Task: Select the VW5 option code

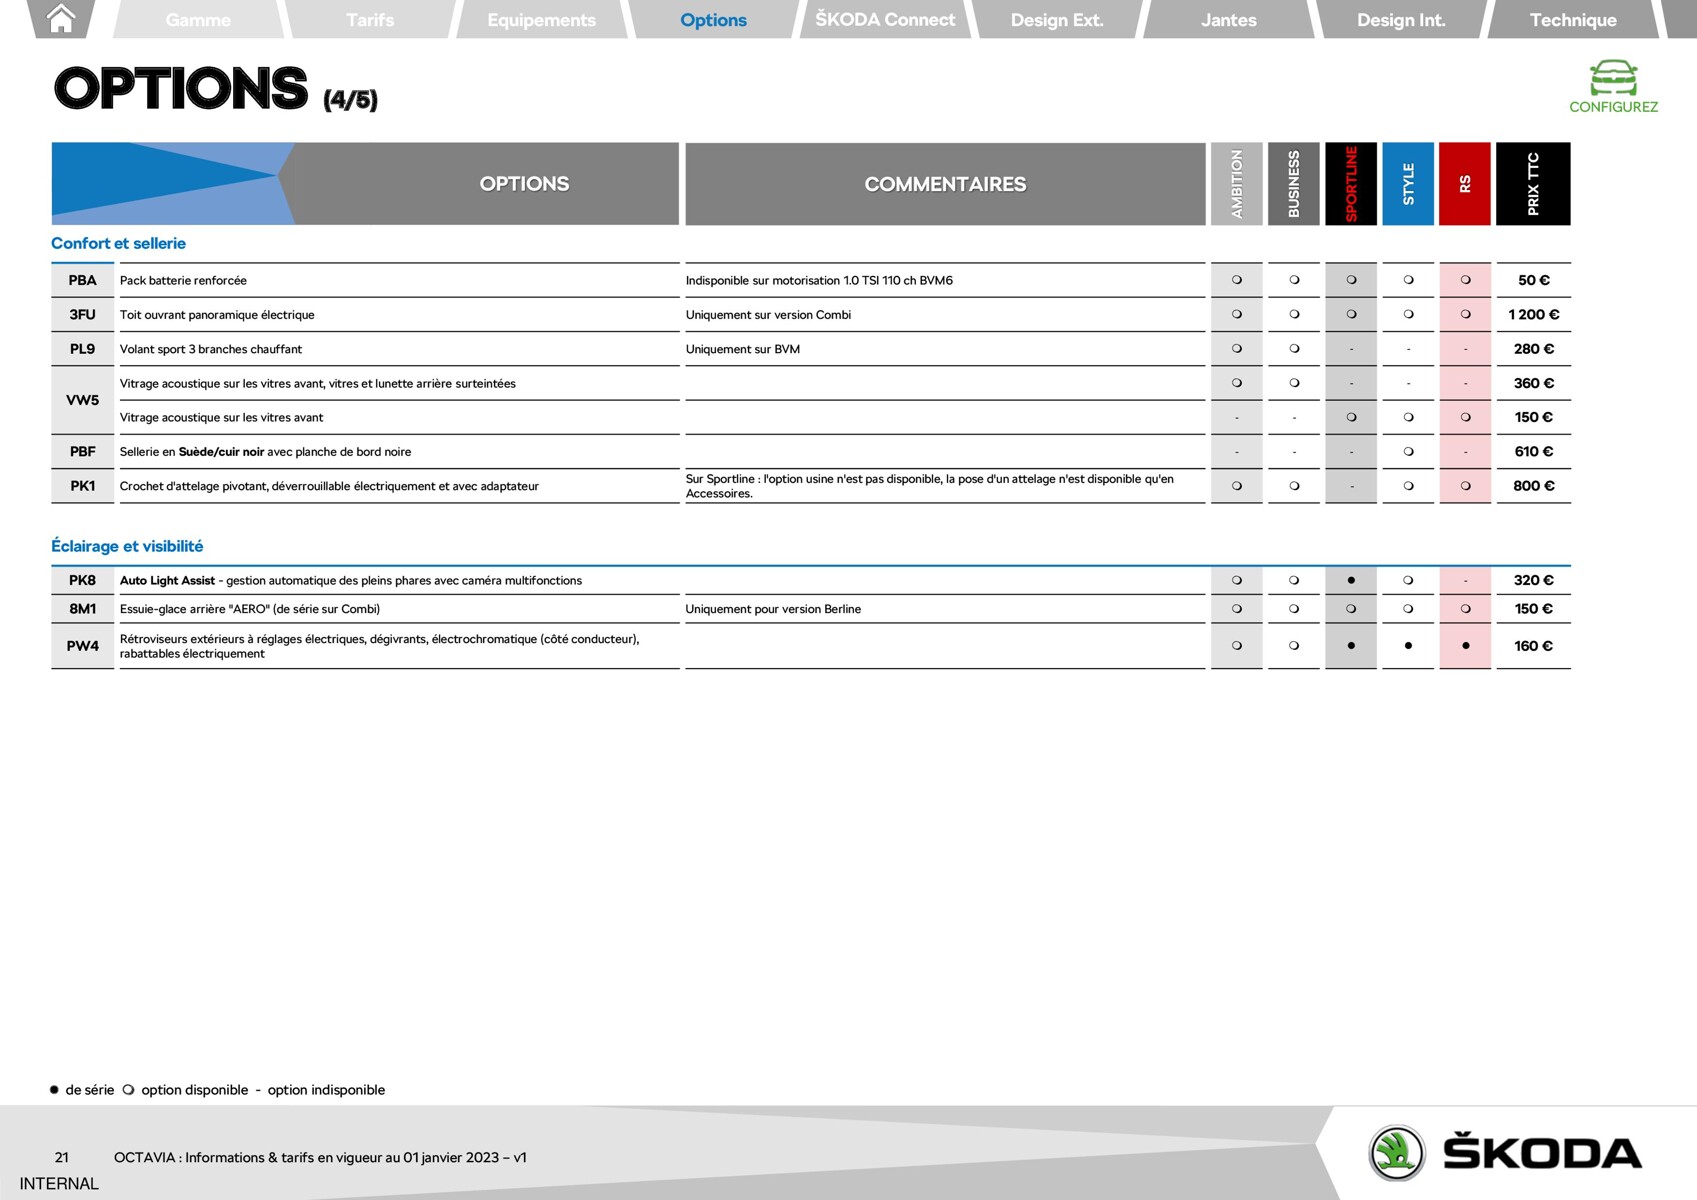Action: point(82,400)
